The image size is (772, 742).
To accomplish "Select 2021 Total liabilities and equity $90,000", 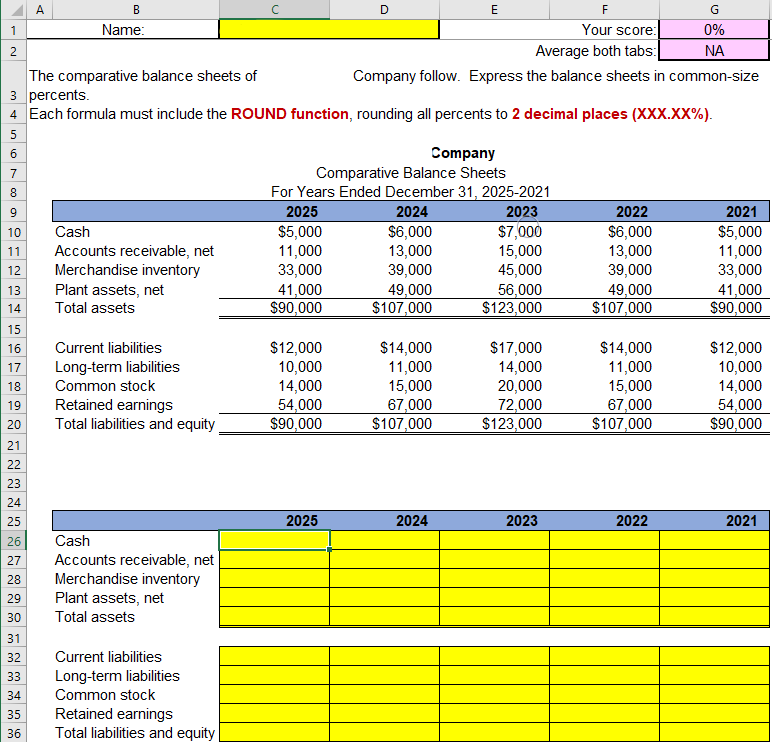I will coord(736,423).
